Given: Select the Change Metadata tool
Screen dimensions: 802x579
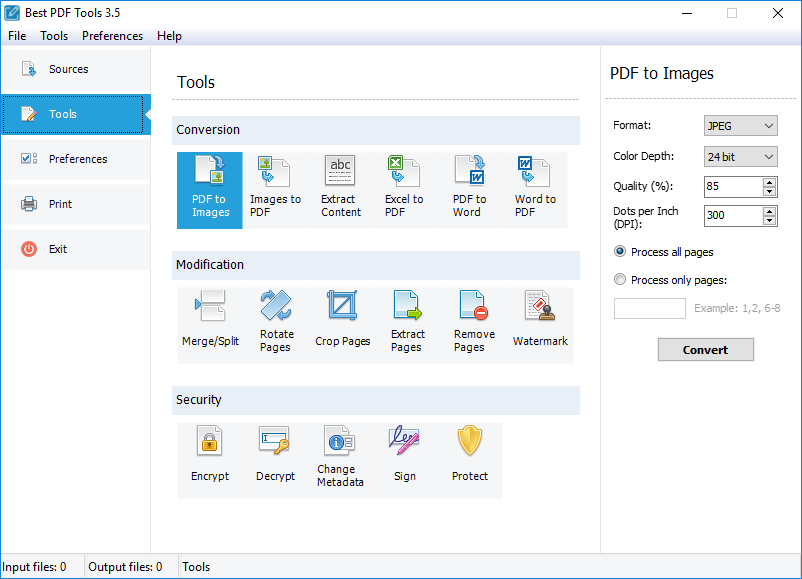Looking at the screenshot, I should [340, 455].
